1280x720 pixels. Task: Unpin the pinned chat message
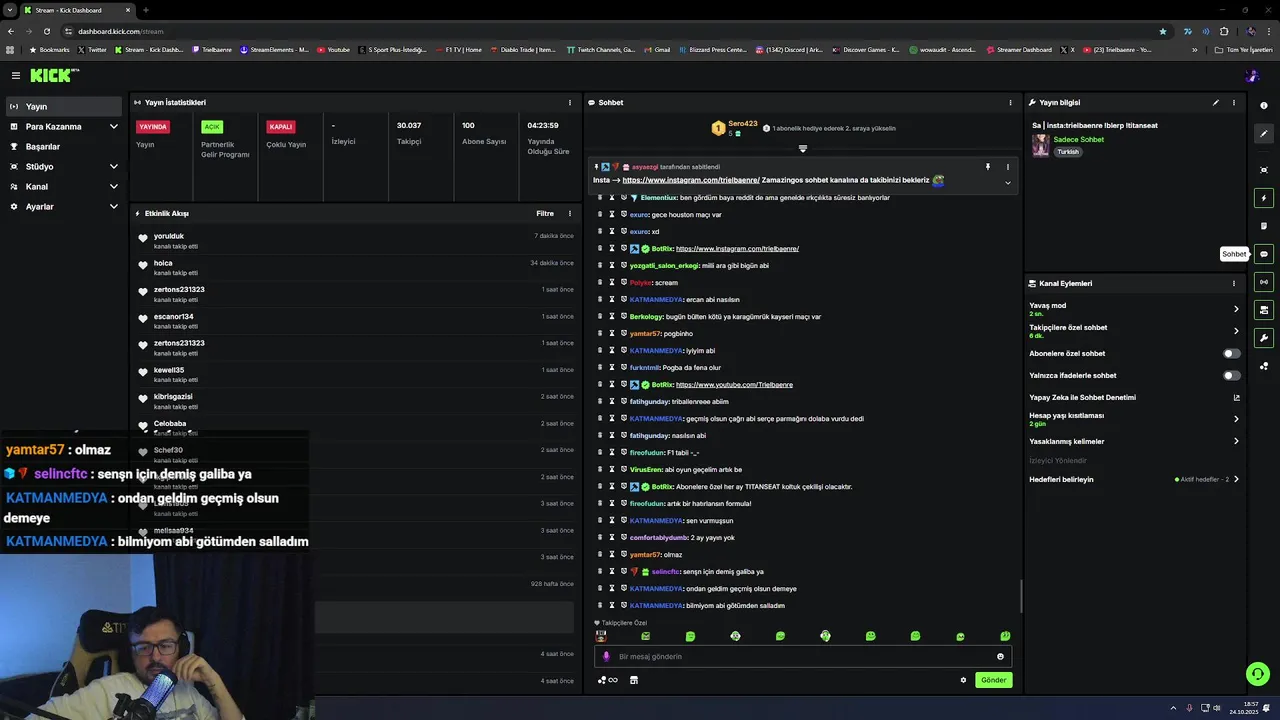(987, 167)
